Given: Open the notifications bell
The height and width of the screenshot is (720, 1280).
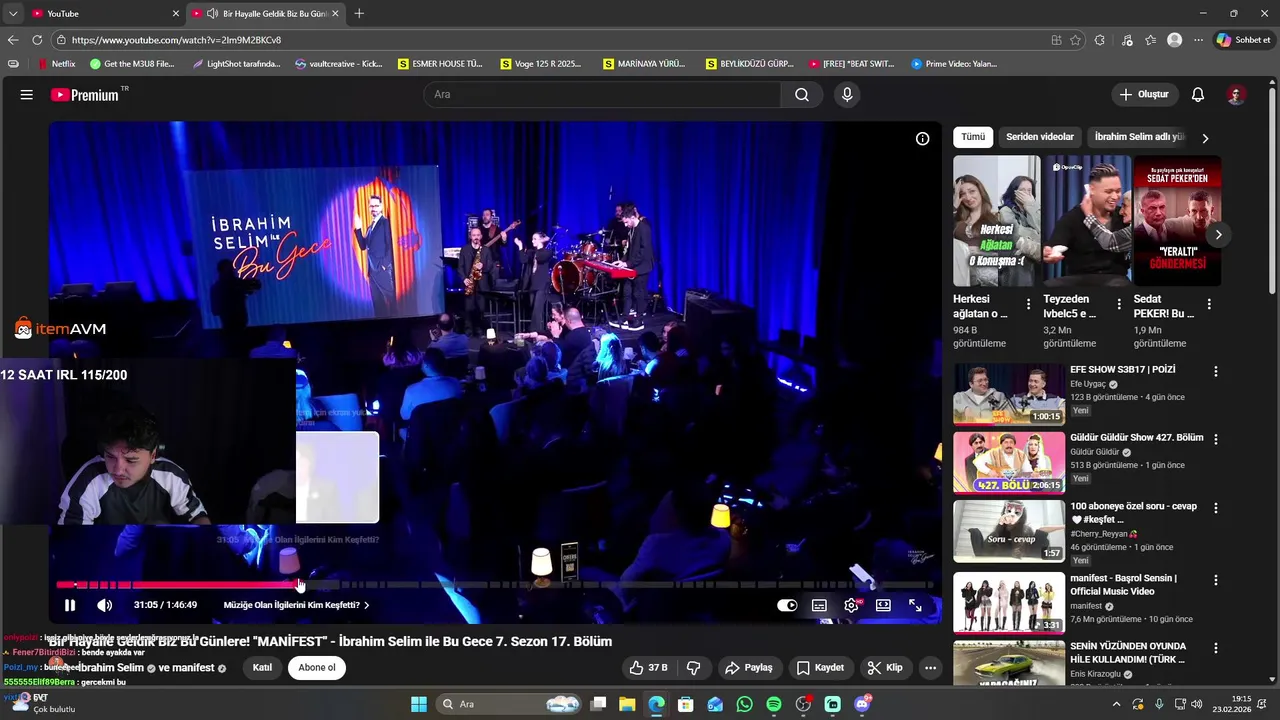Looking at the screenshot, I should pyautogui.click(x=1198, y=95).
